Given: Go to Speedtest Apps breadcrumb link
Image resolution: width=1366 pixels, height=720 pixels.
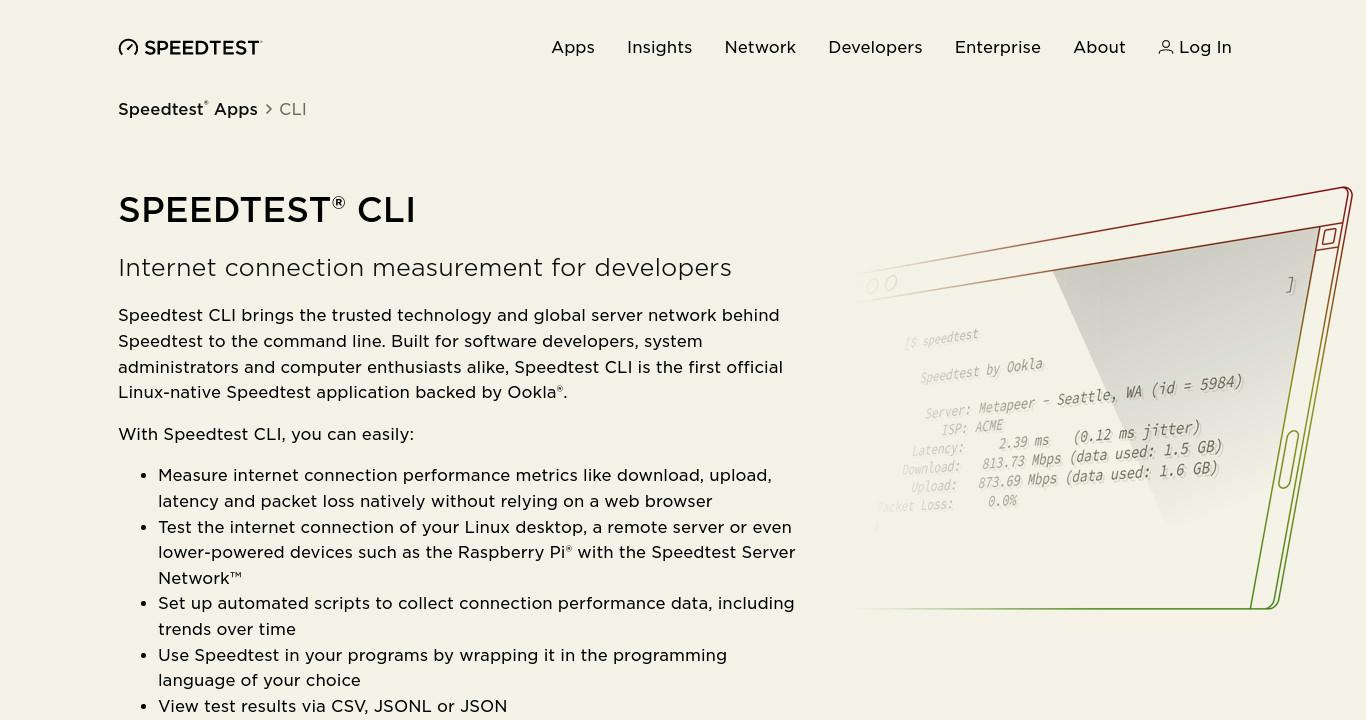Looking at the screenshot, I should (x=188, y=109).
